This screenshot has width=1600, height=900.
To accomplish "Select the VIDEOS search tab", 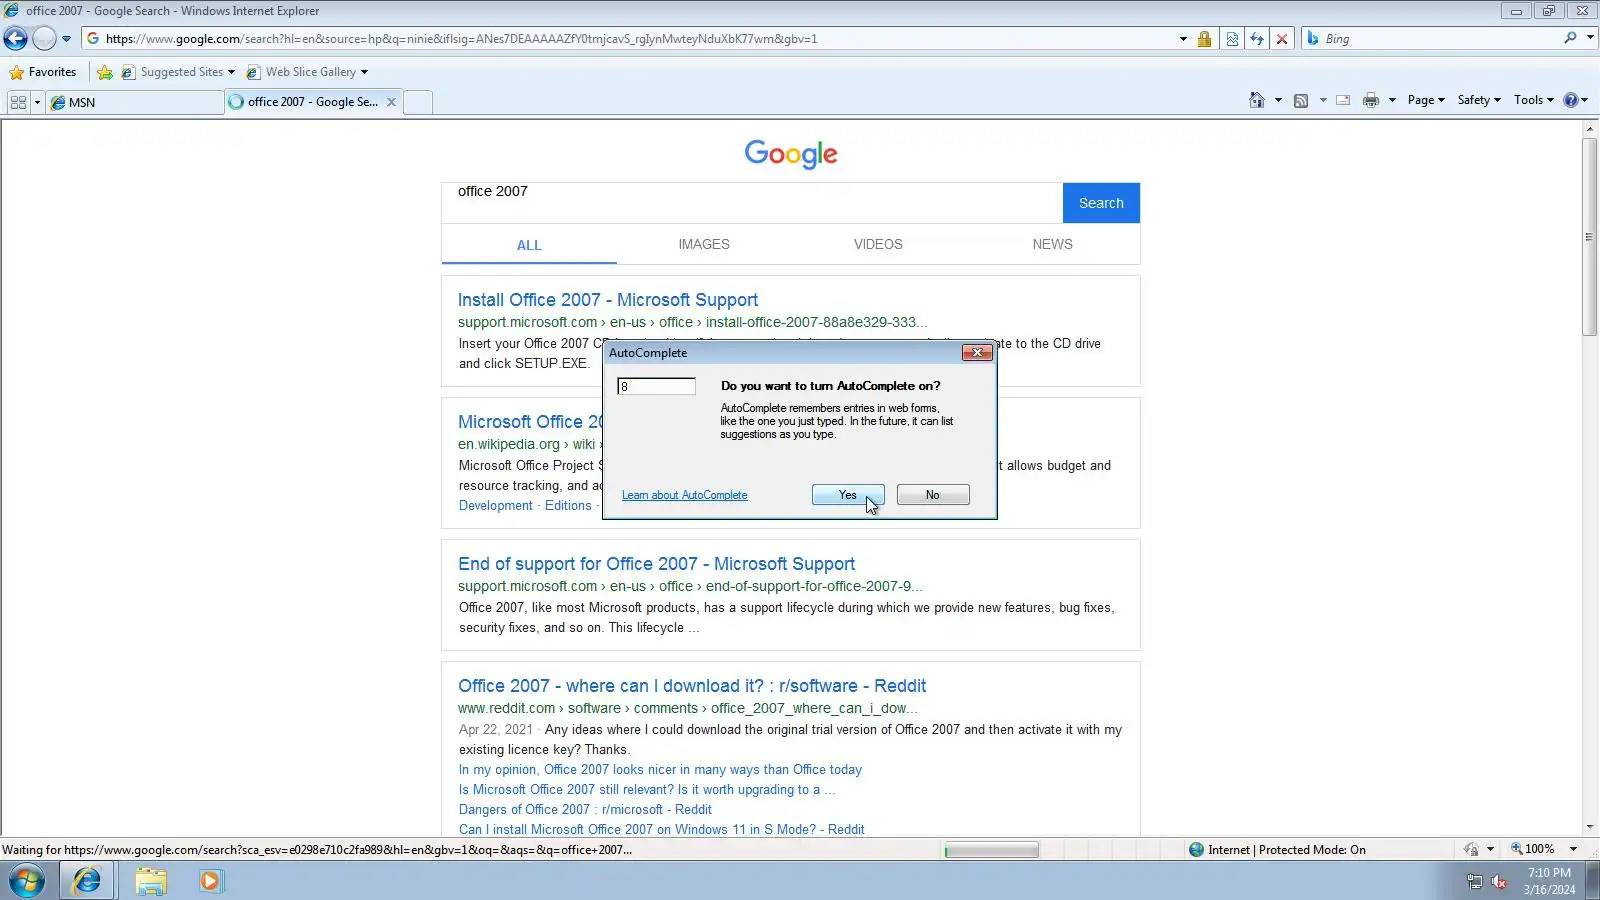I will point(878,244).
